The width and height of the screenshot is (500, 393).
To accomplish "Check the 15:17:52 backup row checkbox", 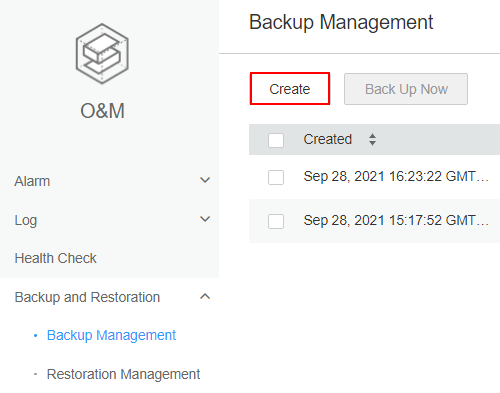I will coord(276,221).
